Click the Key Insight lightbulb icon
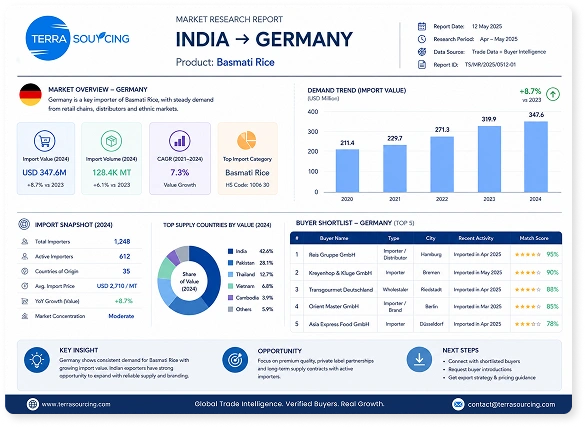 (x=37, y=360)
